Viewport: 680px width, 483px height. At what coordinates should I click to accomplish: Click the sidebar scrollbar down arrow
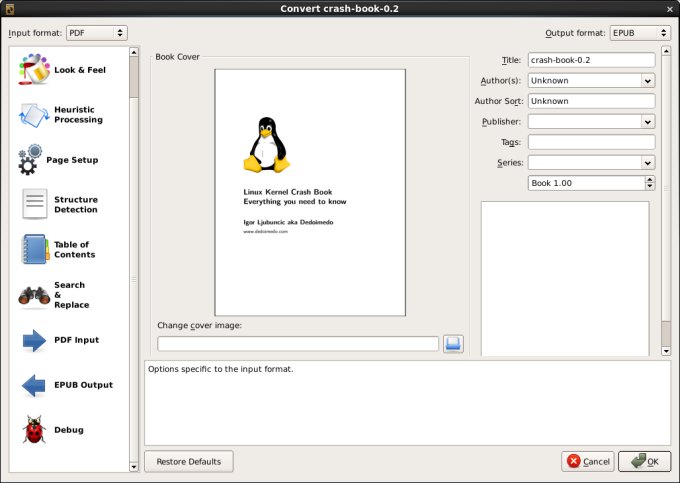click(x=134, y=467)
